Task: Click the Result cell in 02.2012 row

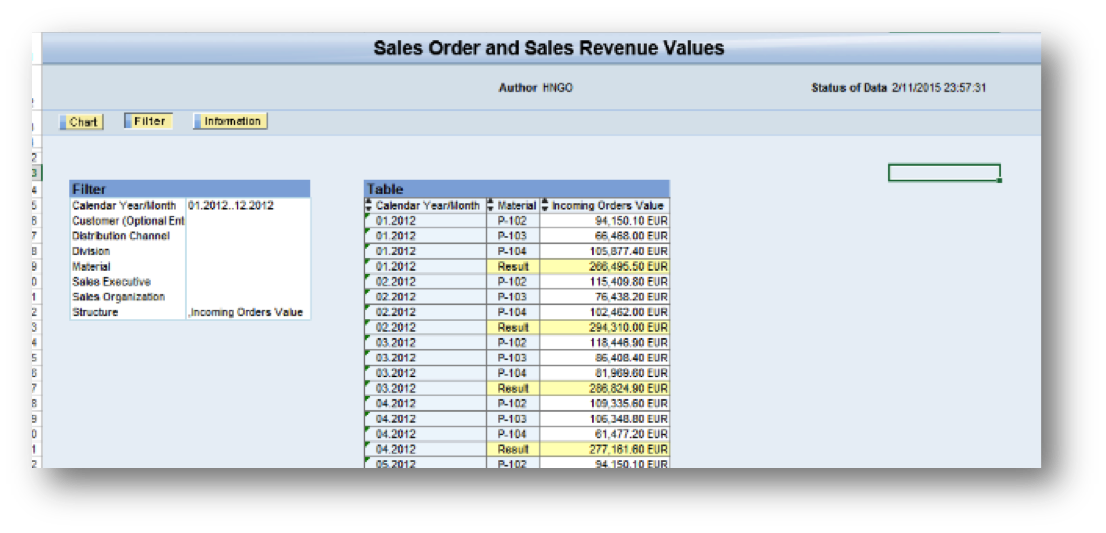Action: (x=514, y=328)
